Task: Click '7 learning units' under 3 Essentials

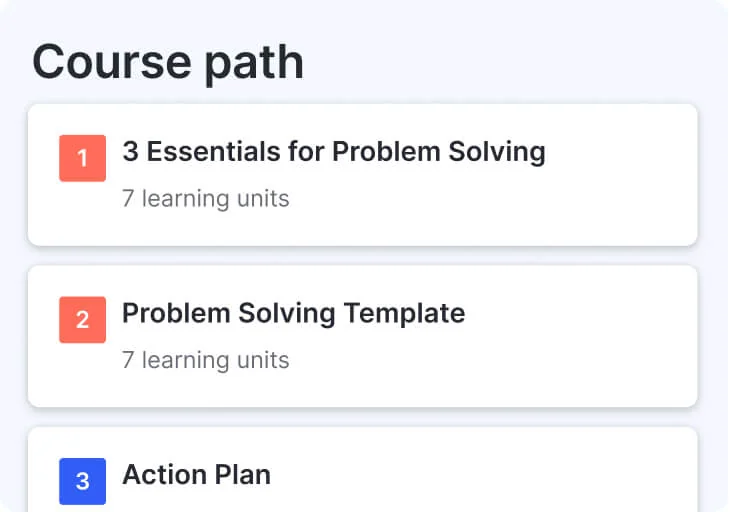Action: click(x=205, y=199)
